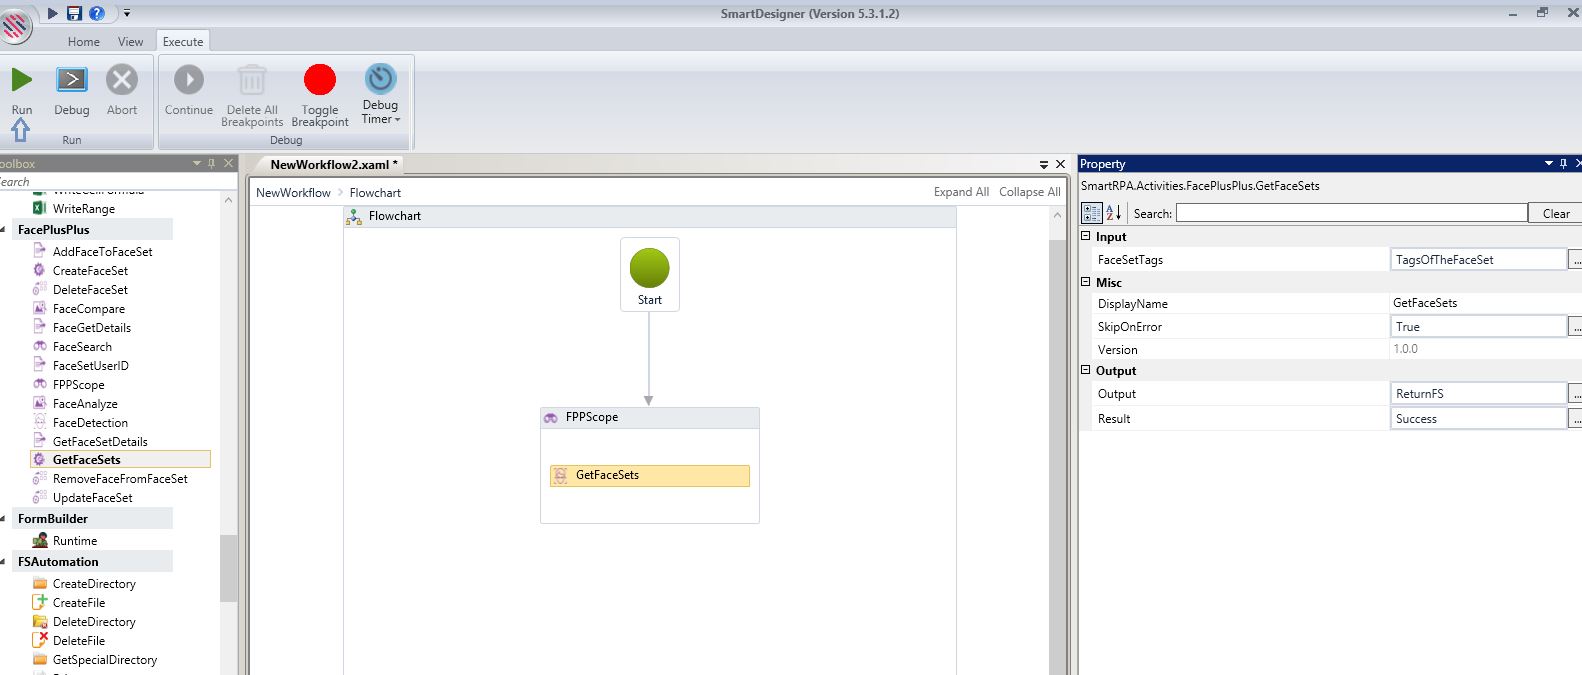
Task: Collapse the Misc property section
Action: click(x=1086, y=282)
